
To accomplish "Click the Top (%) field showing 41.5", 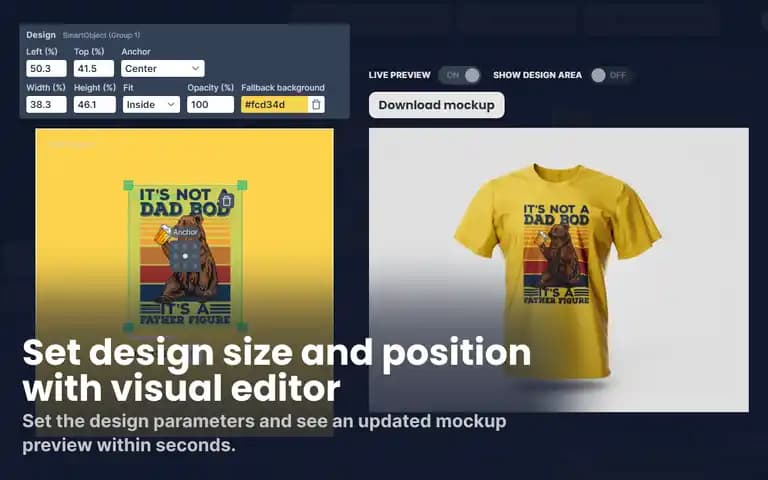I will tap(94, 69).
